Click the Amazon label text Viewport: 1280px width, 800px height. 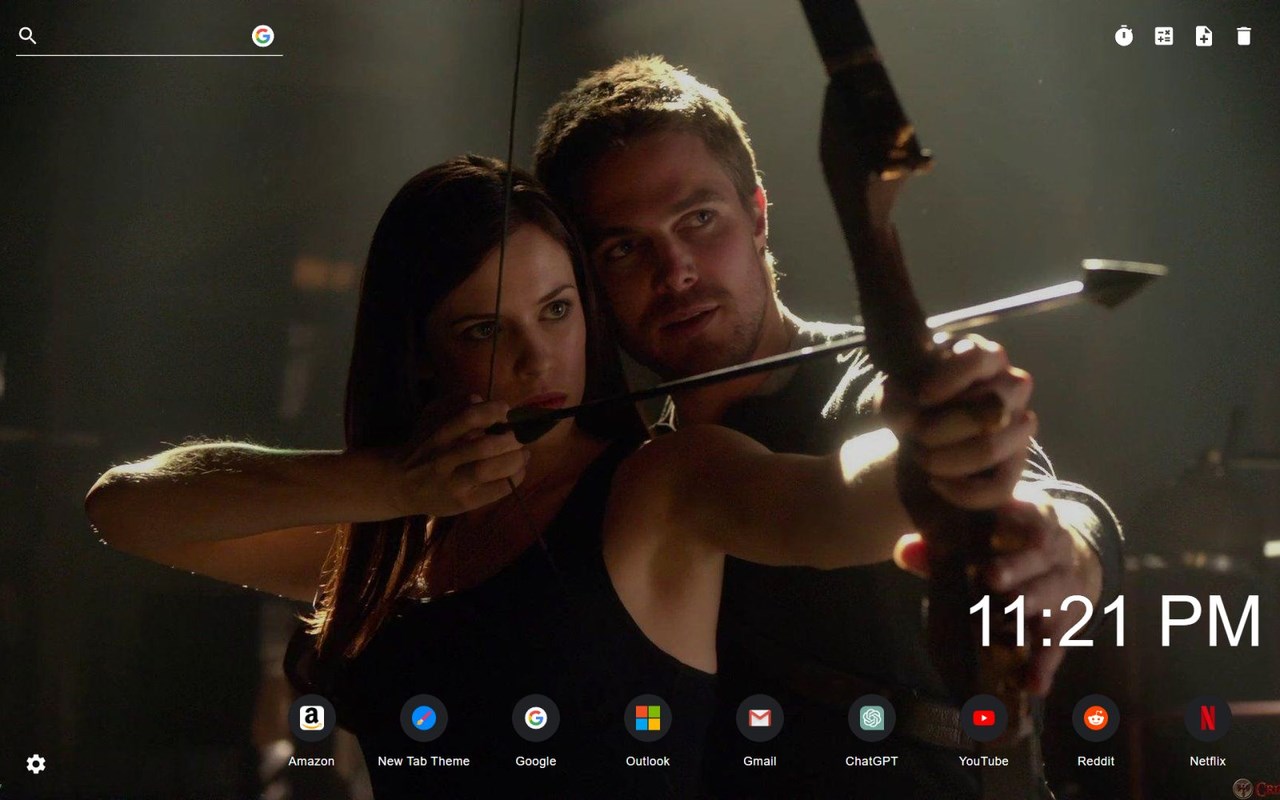click(312, 761)
